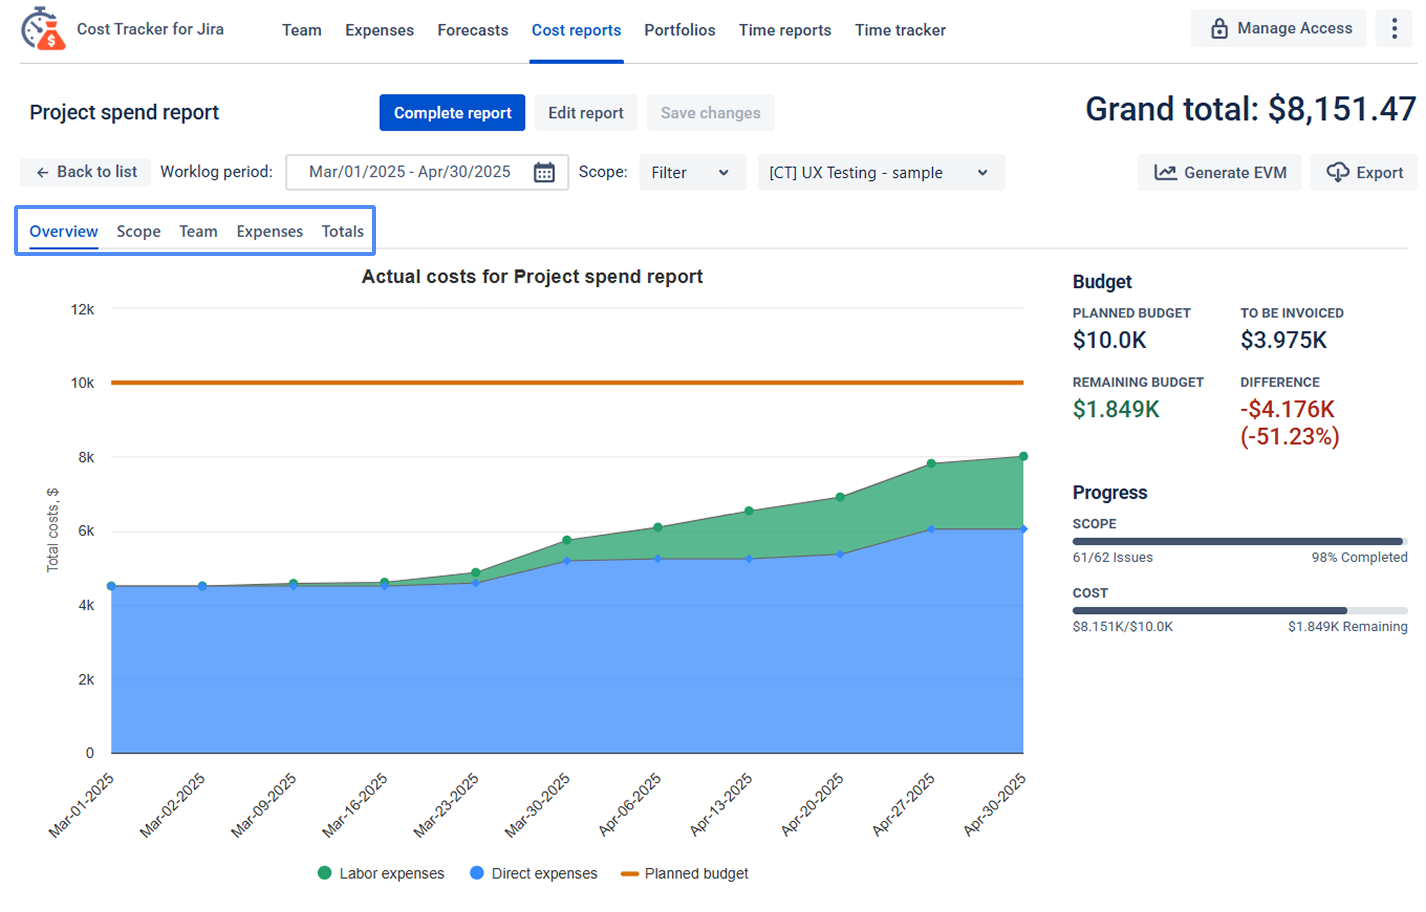Click the Apr-27-2025 labor expenses data point
This screenshot has width=1426, height=912.
931,464
